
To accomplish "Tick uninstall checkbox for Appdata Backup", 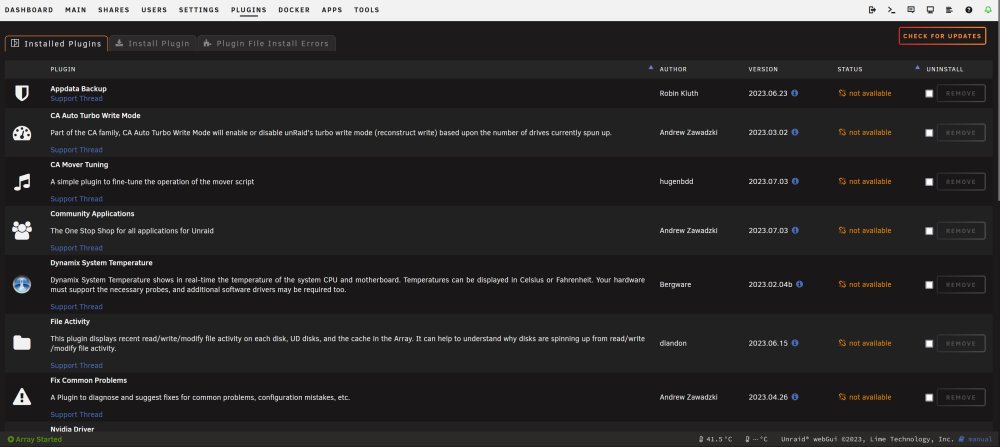I will click(929, 94).
